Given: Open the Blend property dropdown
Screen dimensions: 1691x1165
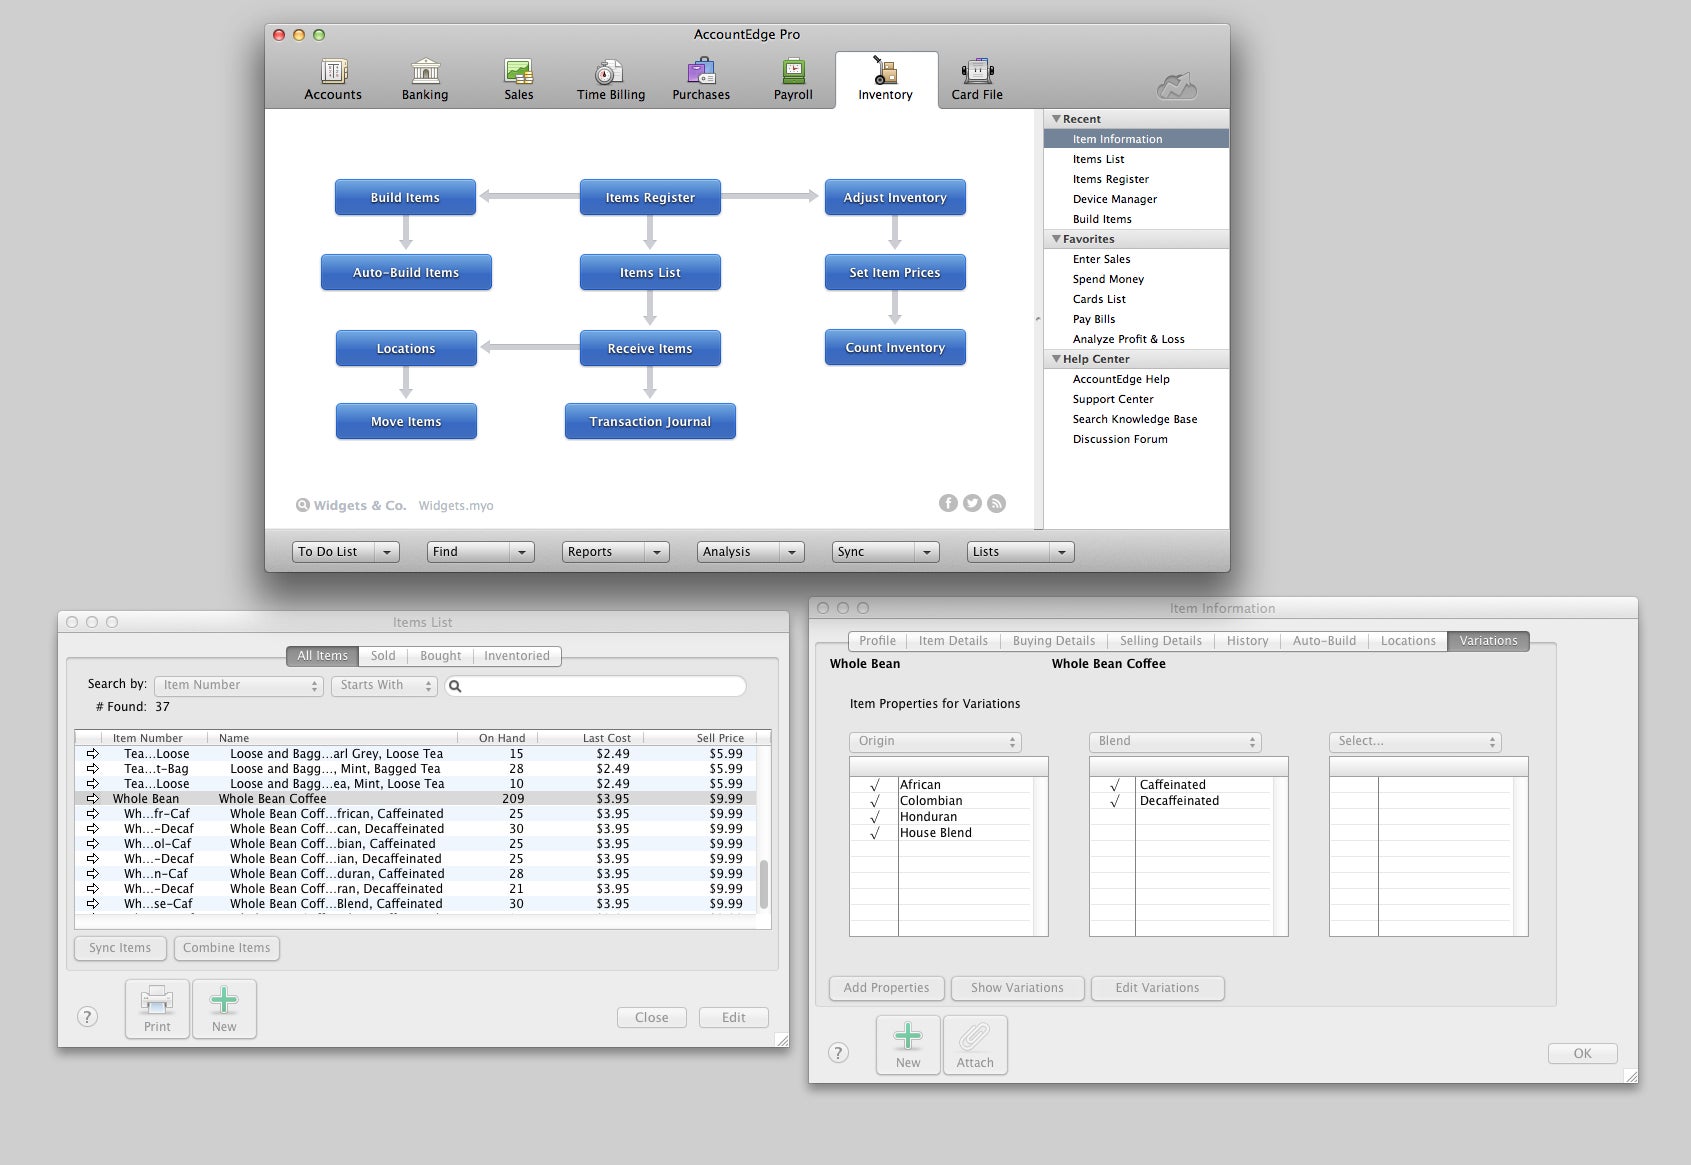Looking at the screenshot, I should point(1175,742).
